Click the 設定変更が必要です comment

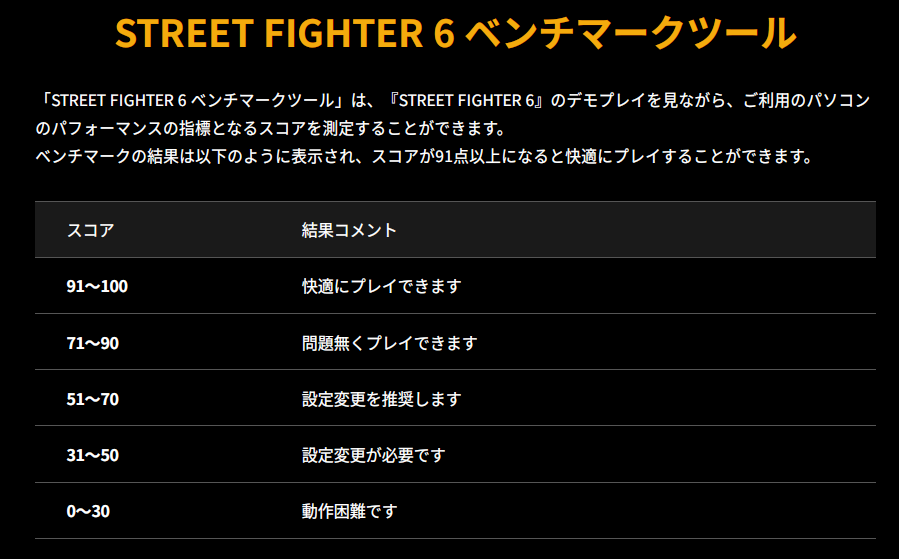(373, 455)
